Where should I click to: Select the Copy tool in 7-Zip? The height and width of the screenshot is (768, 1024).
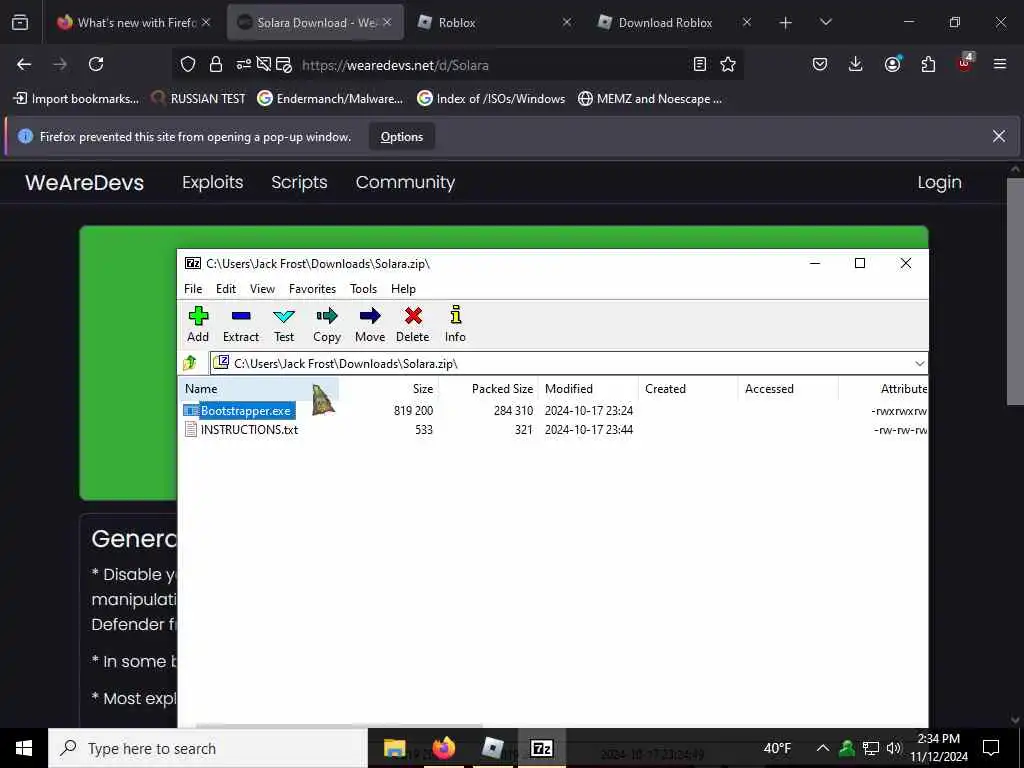(327, 325)
